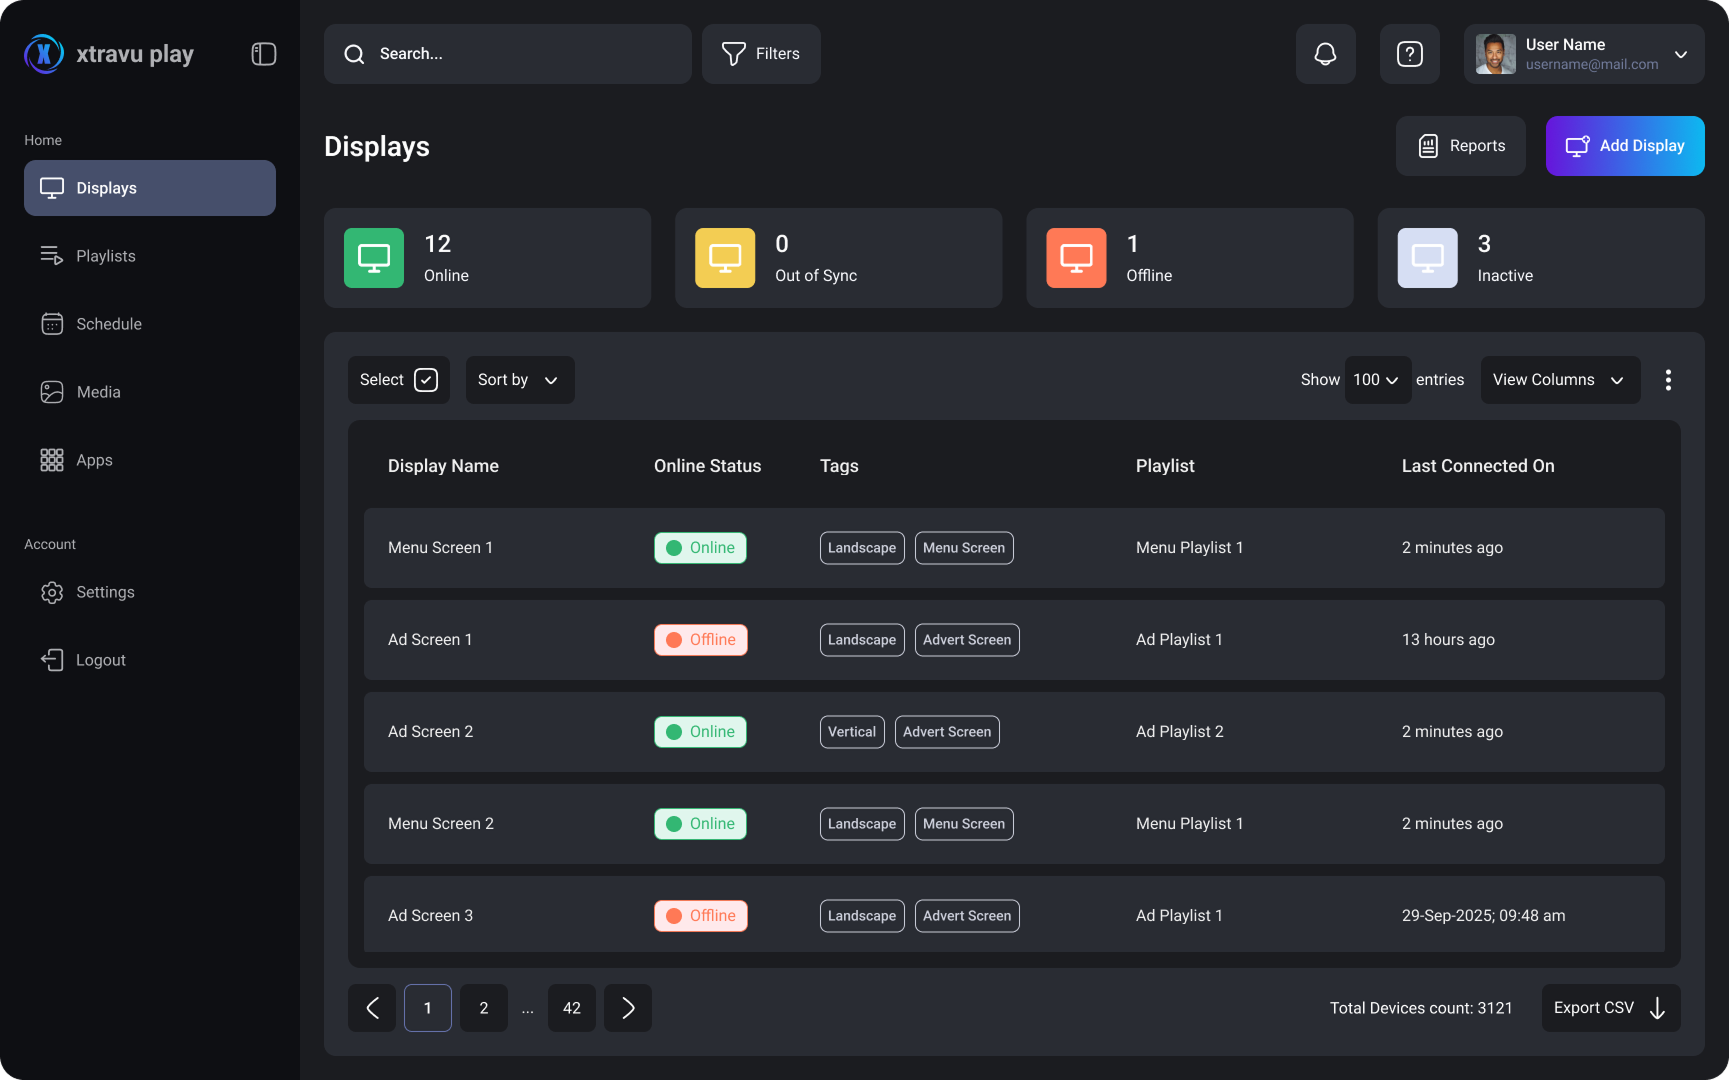
Task: Select page 1 button
Action: pos(428,1008)
